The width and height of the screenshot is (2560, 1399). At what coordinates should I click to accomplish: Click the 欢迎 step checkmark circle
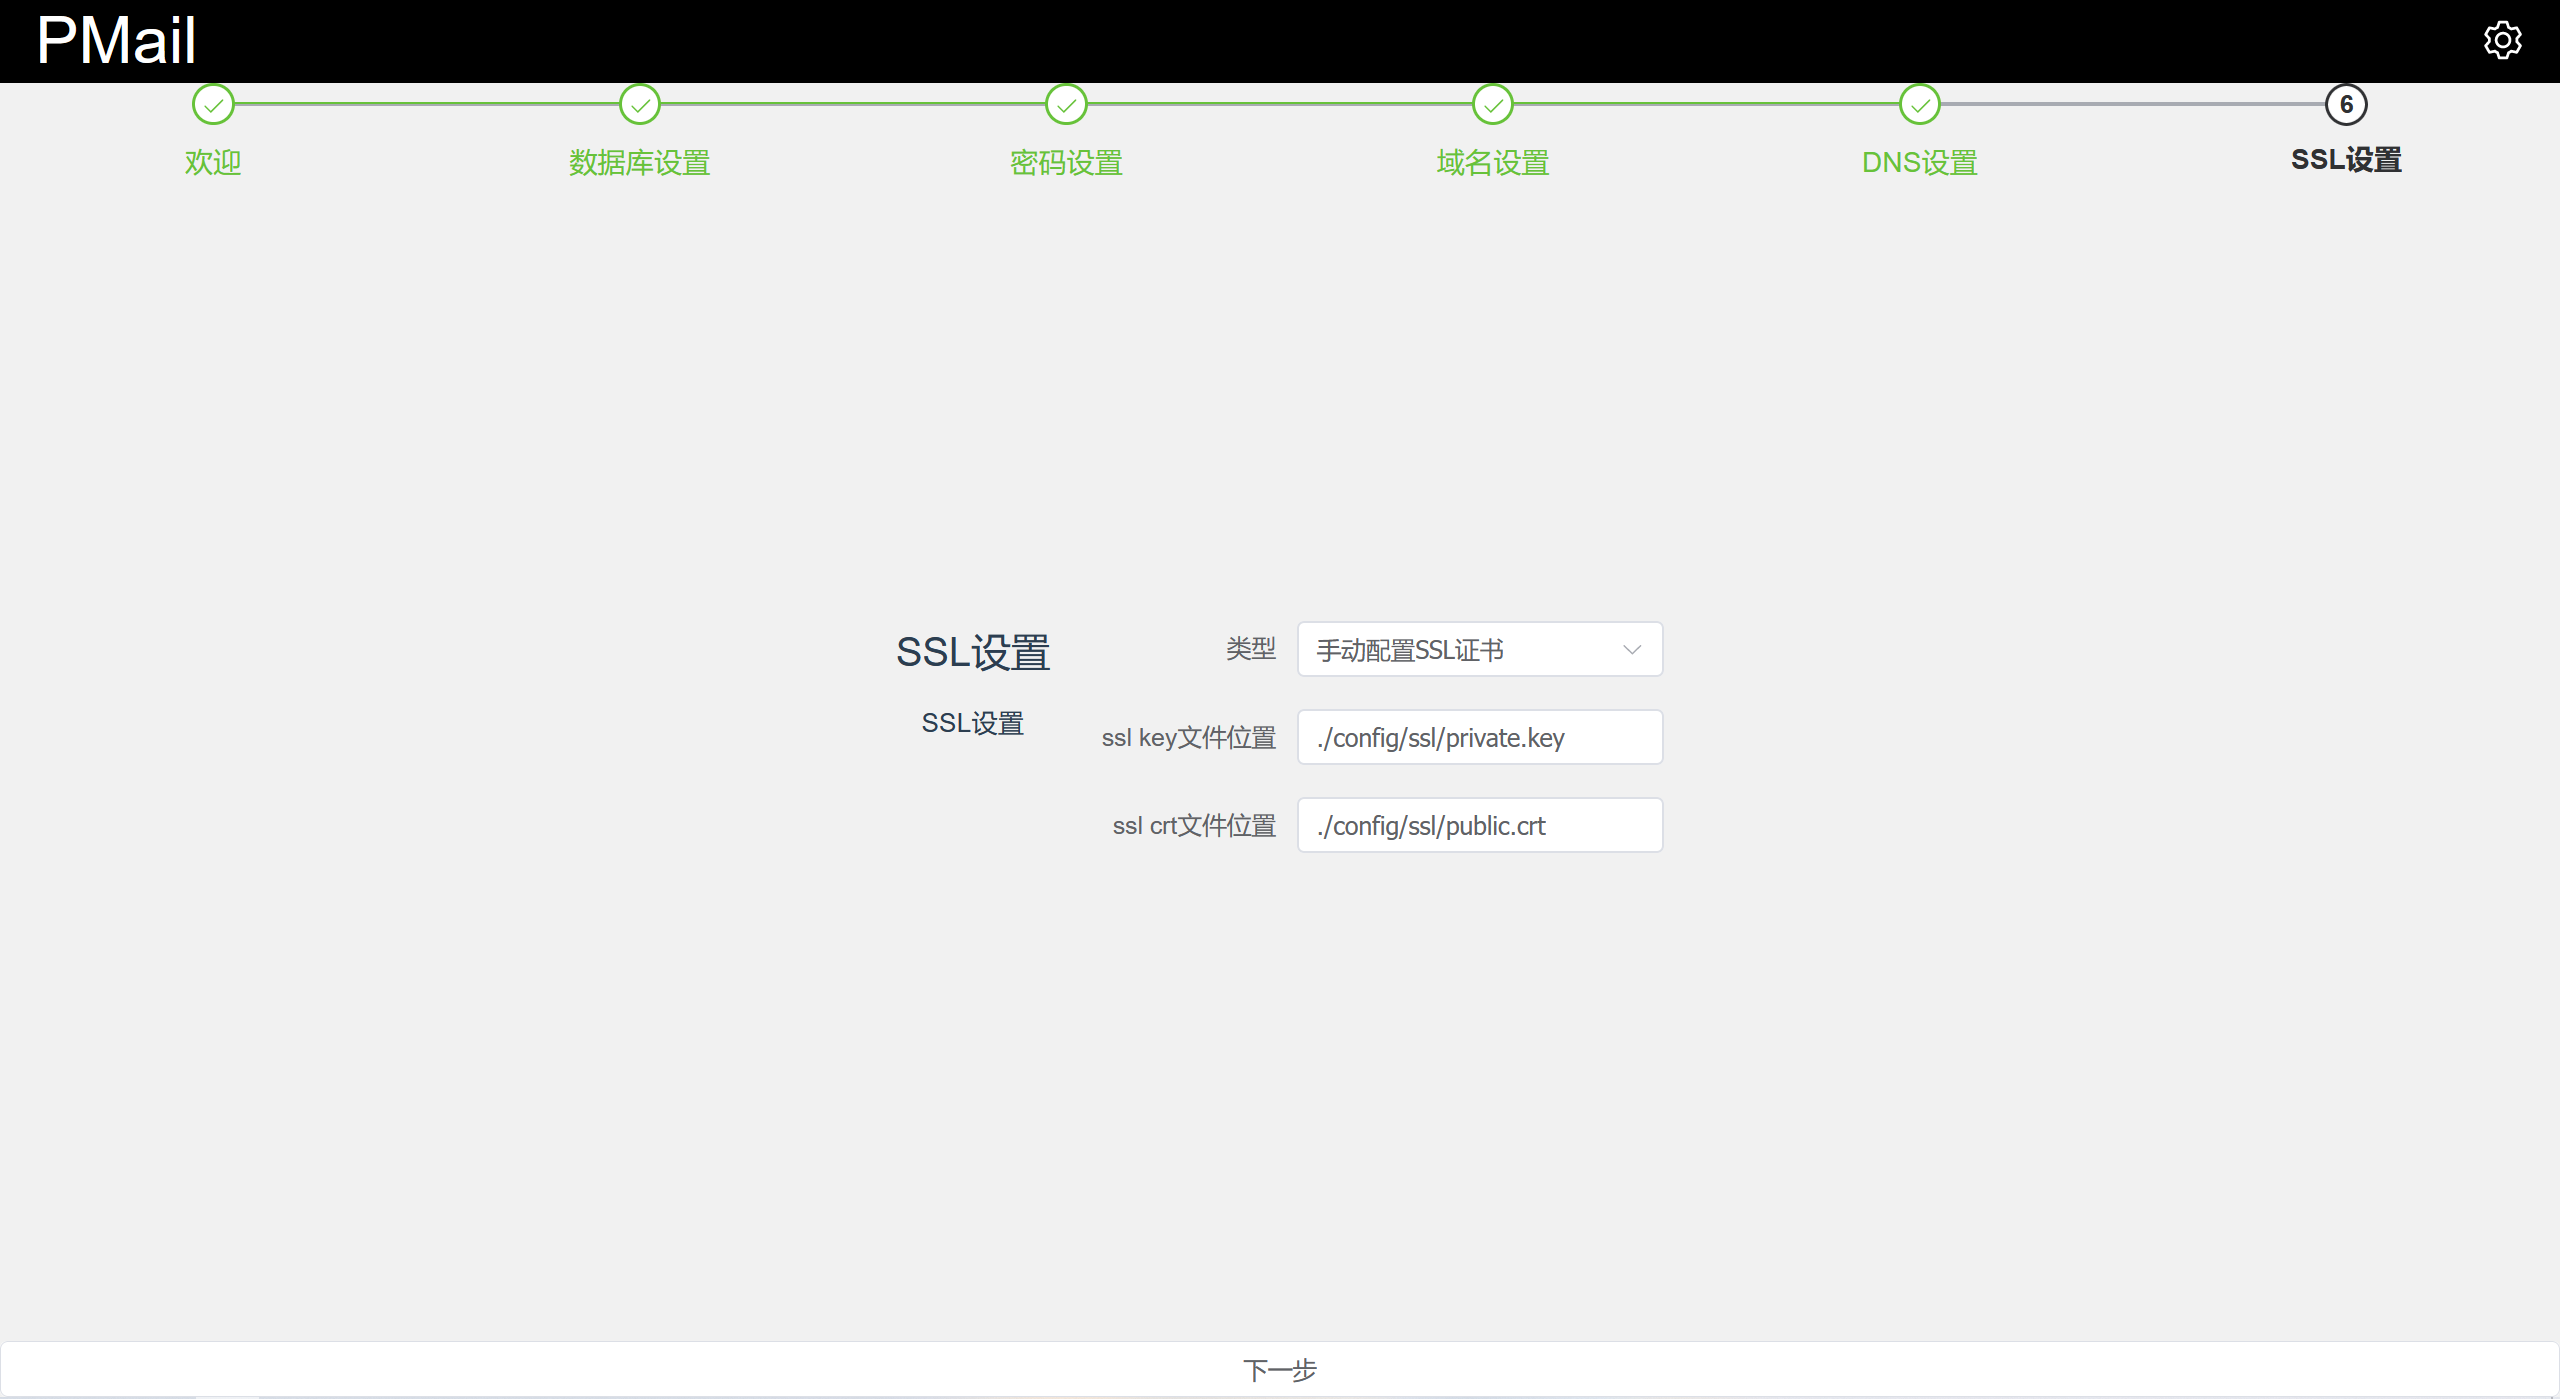213,104
